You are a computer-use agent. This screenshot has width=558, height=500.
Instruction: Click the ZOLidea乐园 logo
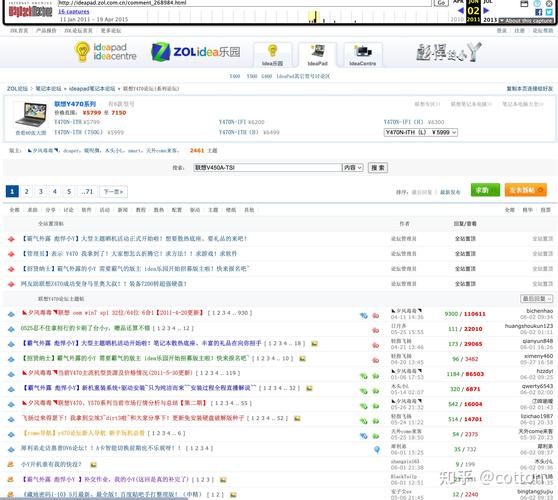click(195, 52)
